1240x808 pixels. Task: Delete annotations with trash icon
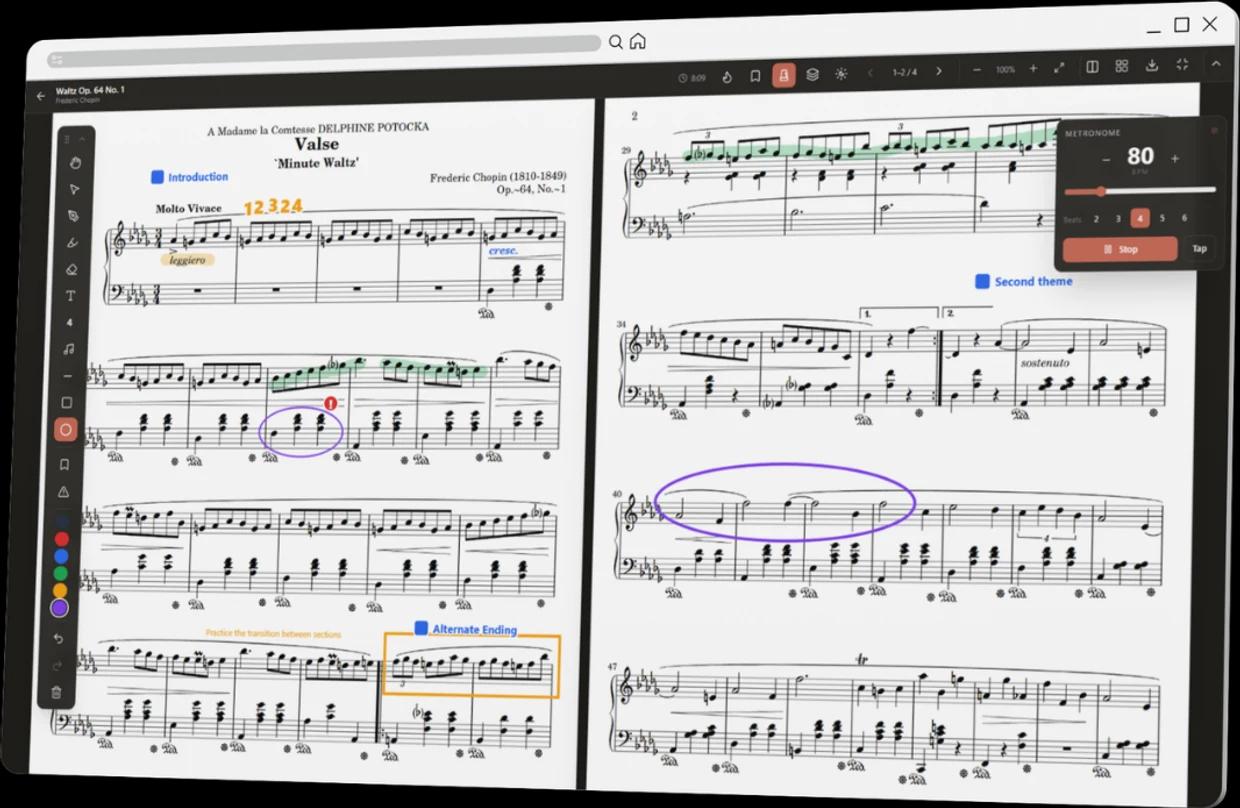point(56,692)
